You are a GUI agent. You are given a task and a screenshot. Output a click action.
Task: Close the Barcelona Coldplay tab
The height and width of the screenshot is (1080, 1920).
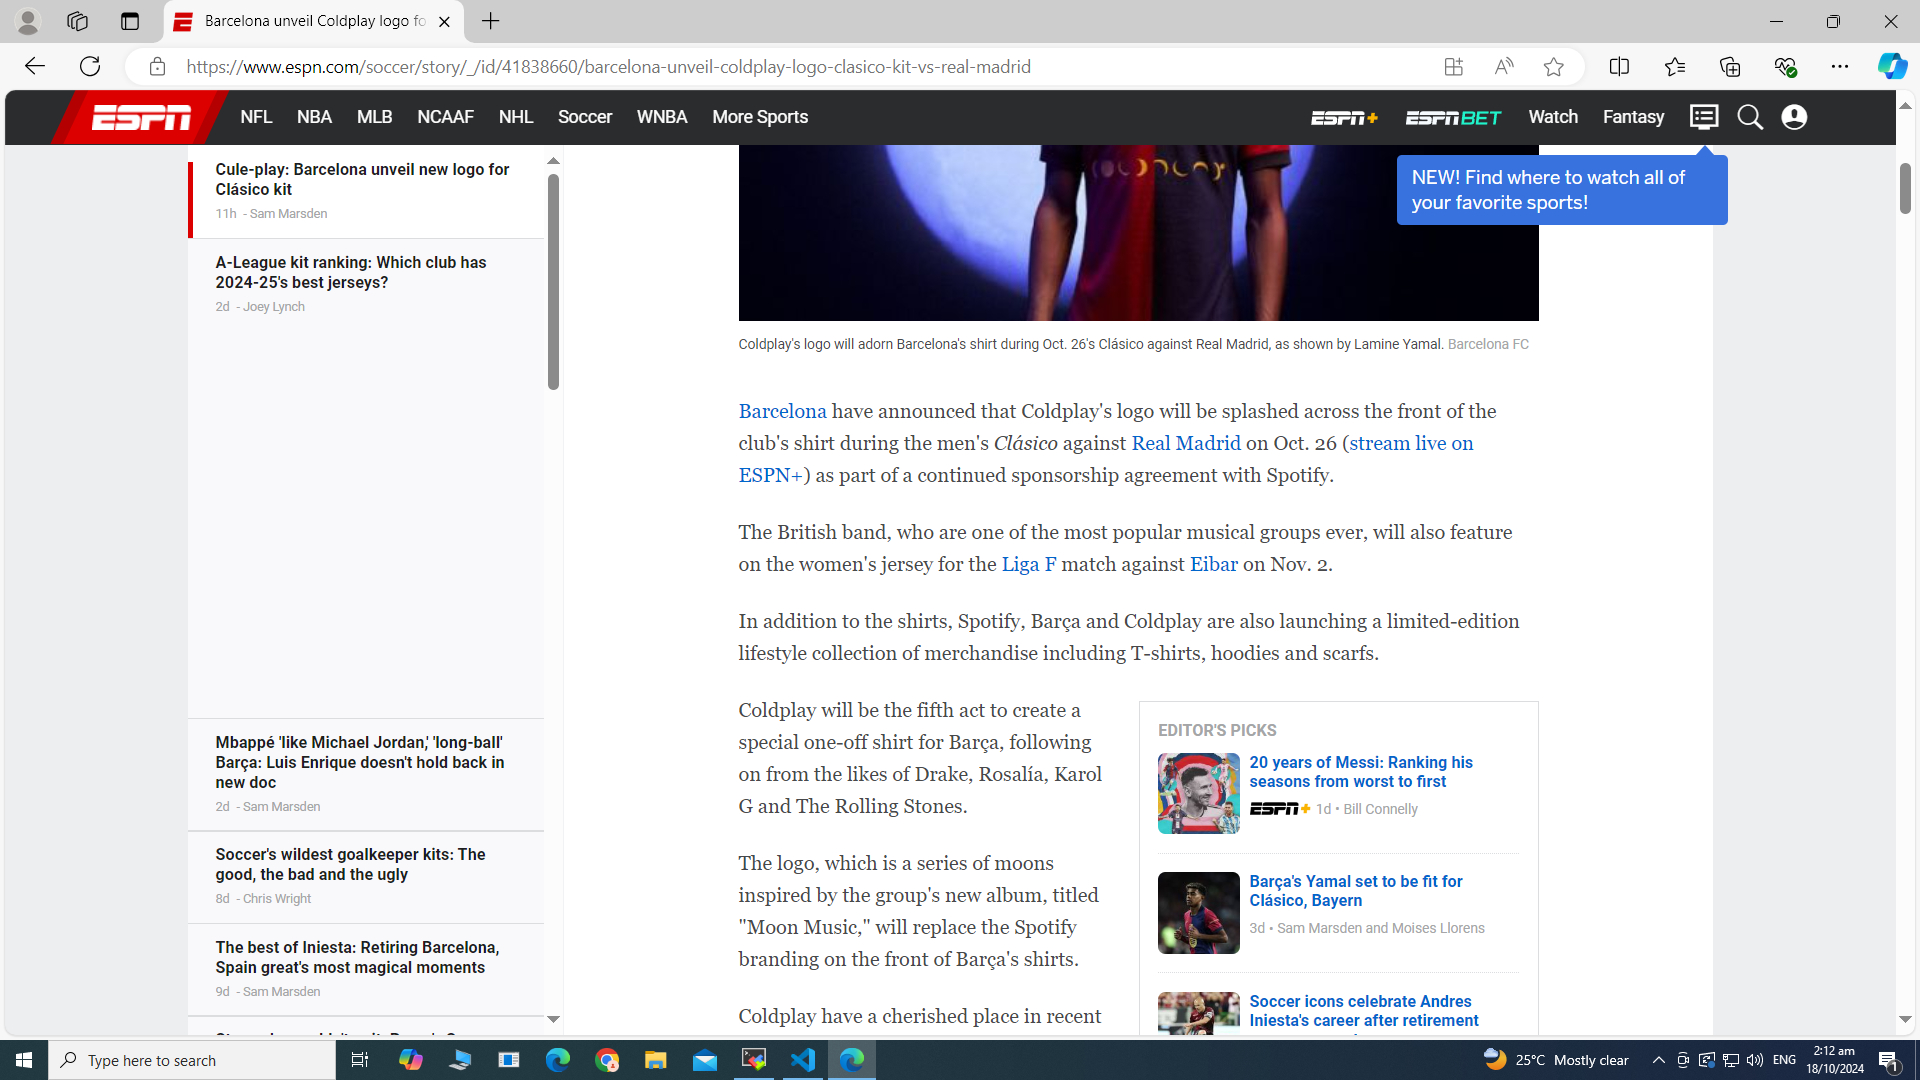444,21
